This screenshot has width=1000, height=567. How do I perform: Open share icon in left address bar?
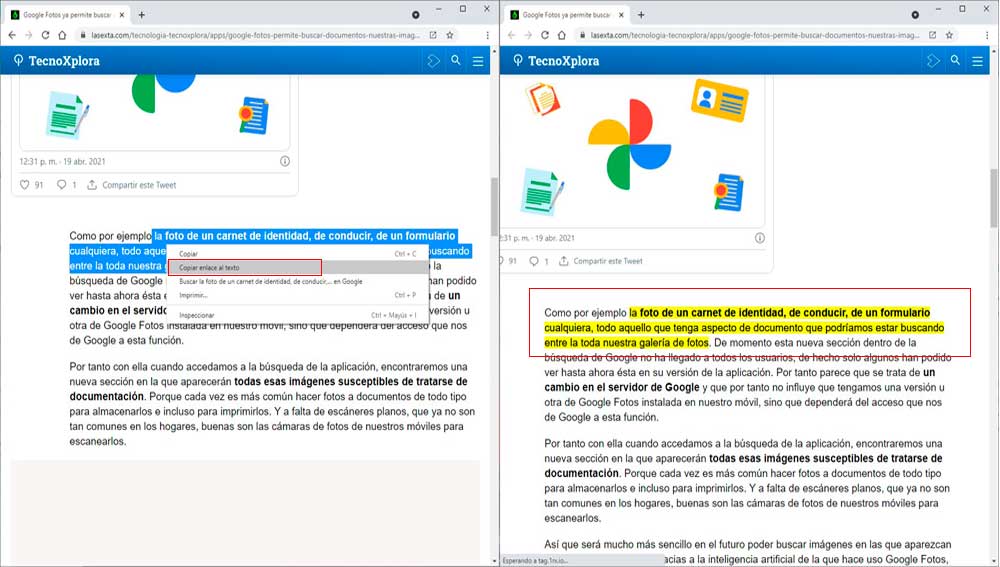tap(433, 35)
